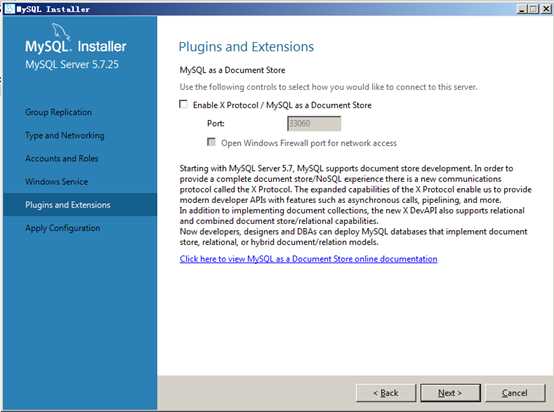Go to the Next step
The height and width of the screenshot is (412, 554).
[450, 393]
